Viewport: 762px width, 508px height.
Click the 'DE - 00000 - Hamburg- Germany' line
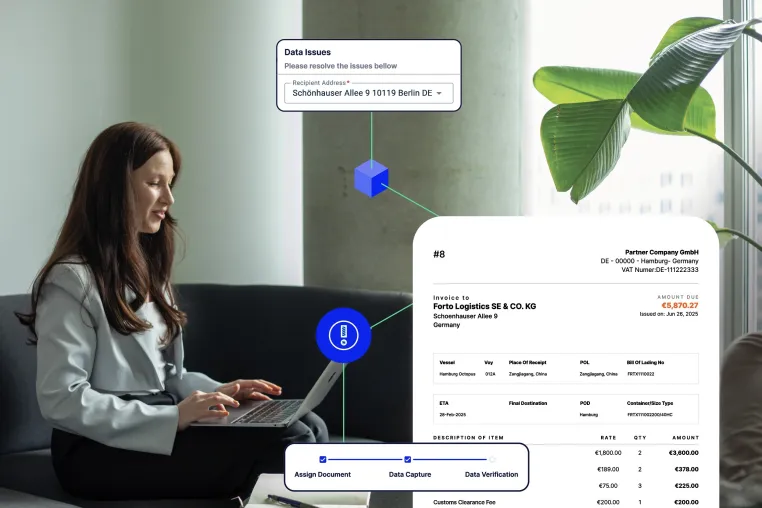pos(649,261)
